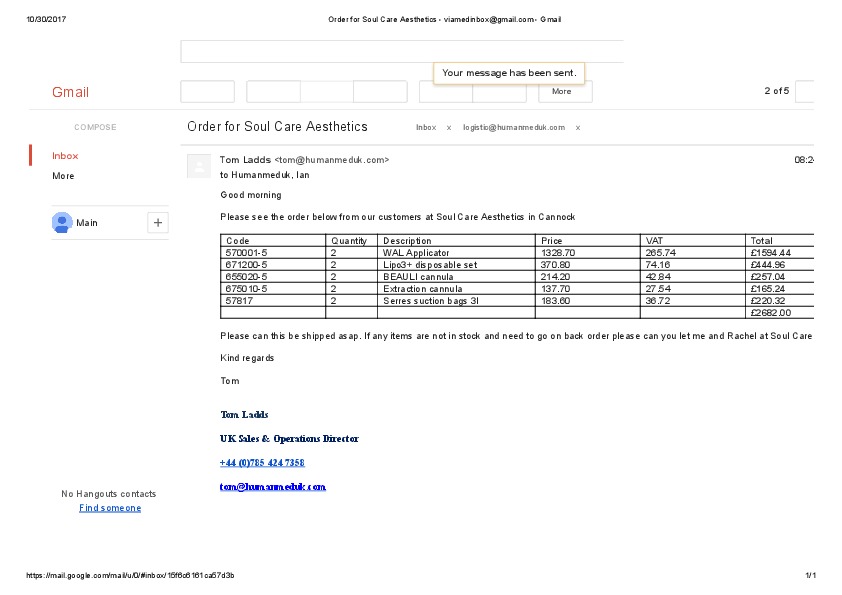842x595 pixels.
Task: Click sender name Tom Ladds
Action: pos(245,160)
